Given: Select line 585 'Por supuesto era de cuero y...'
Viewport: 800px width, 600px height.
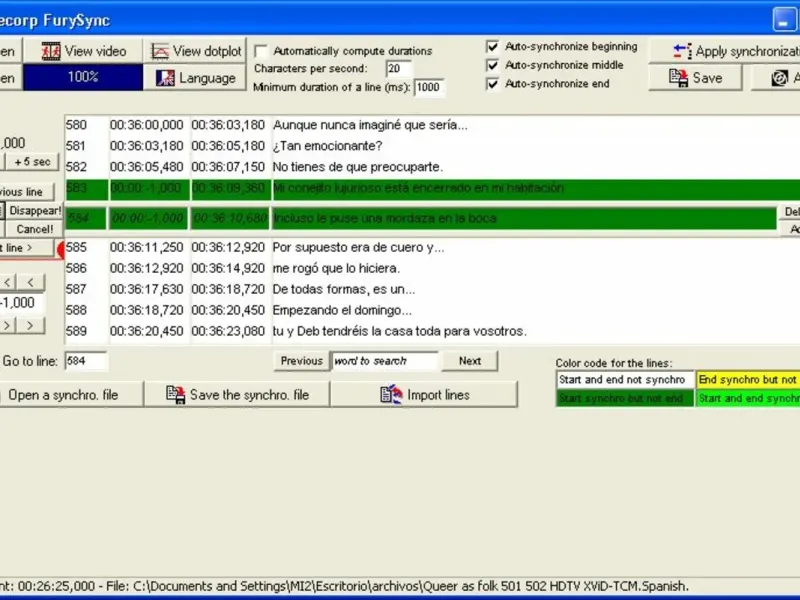Looking at the screenshot, I should click(x=433, y=247).
